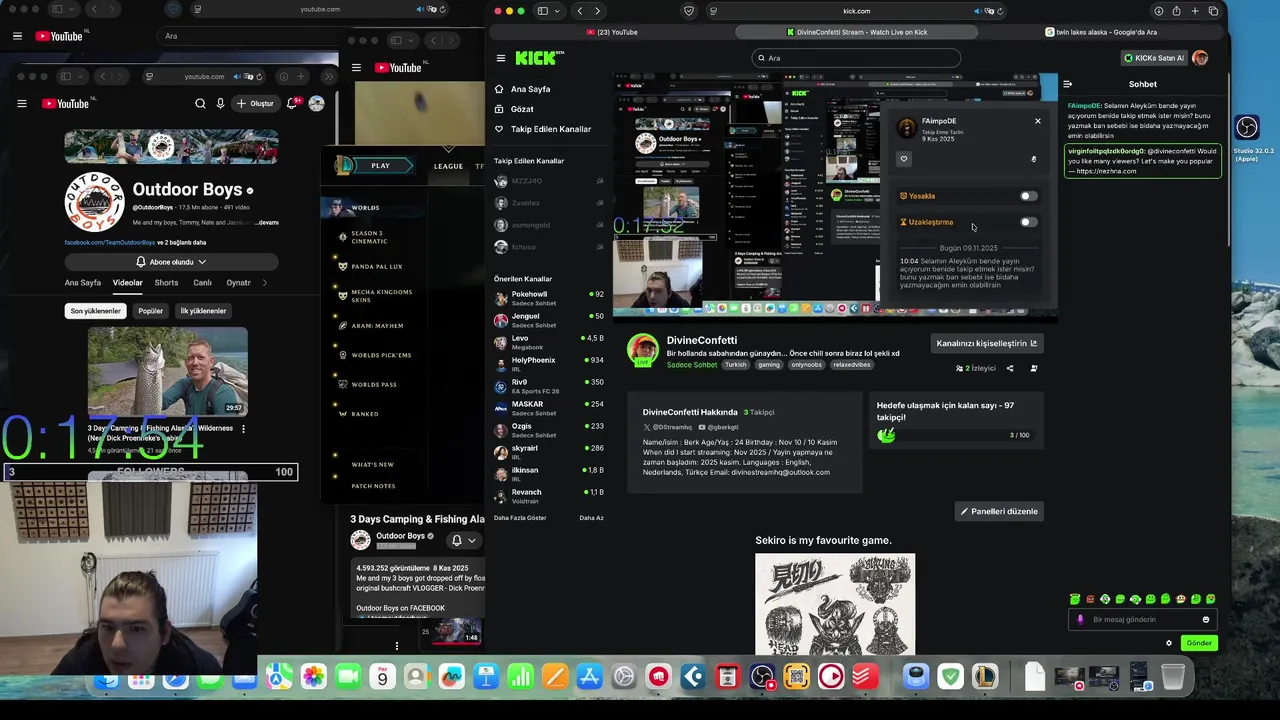Toggle the Yasakla switch

click(1028, 196)
